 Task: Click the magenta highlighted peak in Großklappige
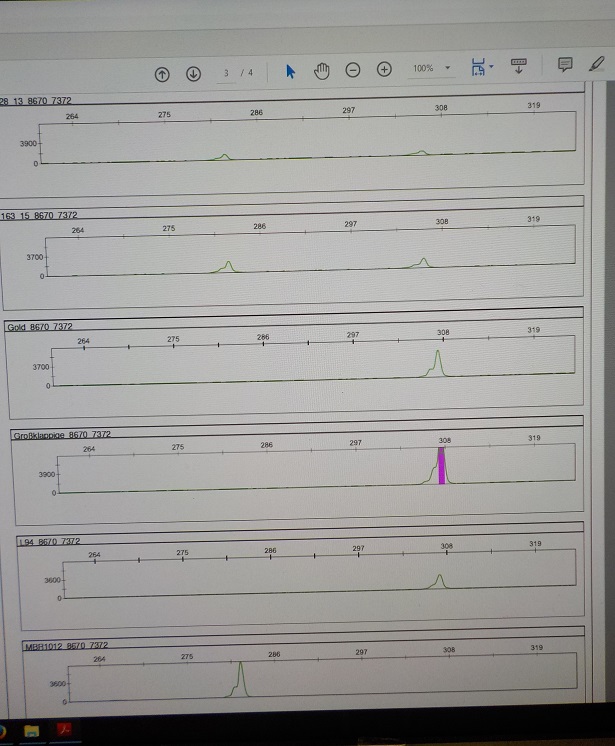(x=441, y=468)
